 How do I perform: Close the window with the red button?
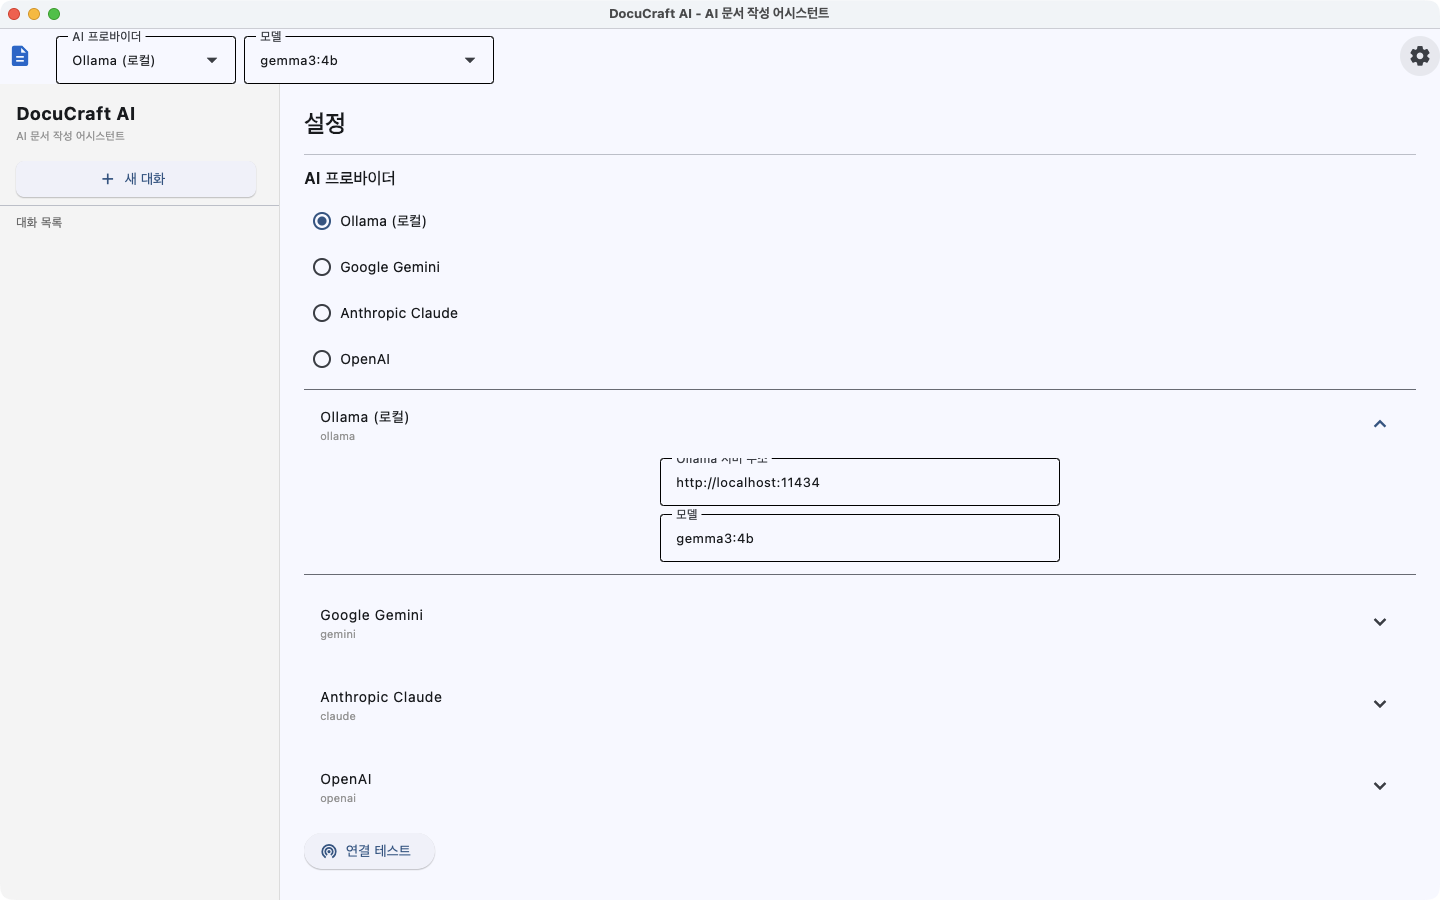pyautogui.click(x=14, y=14)
